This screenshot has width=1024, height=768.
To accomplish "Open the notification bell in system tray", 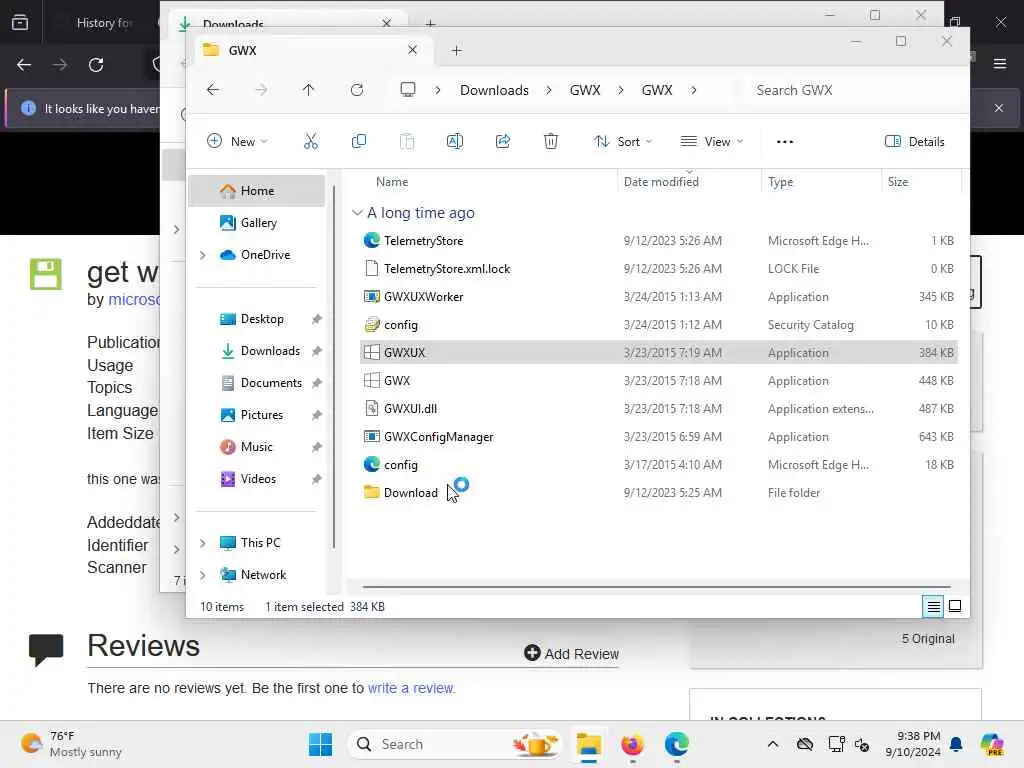I will [x=956, y=744].
